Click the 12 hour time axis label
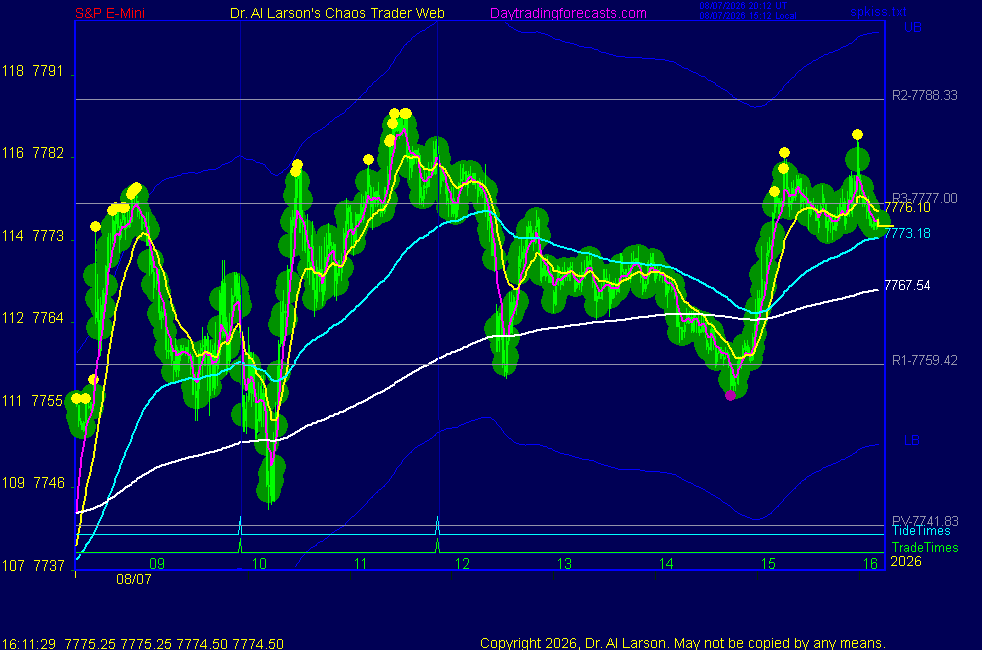 point(462,564)
